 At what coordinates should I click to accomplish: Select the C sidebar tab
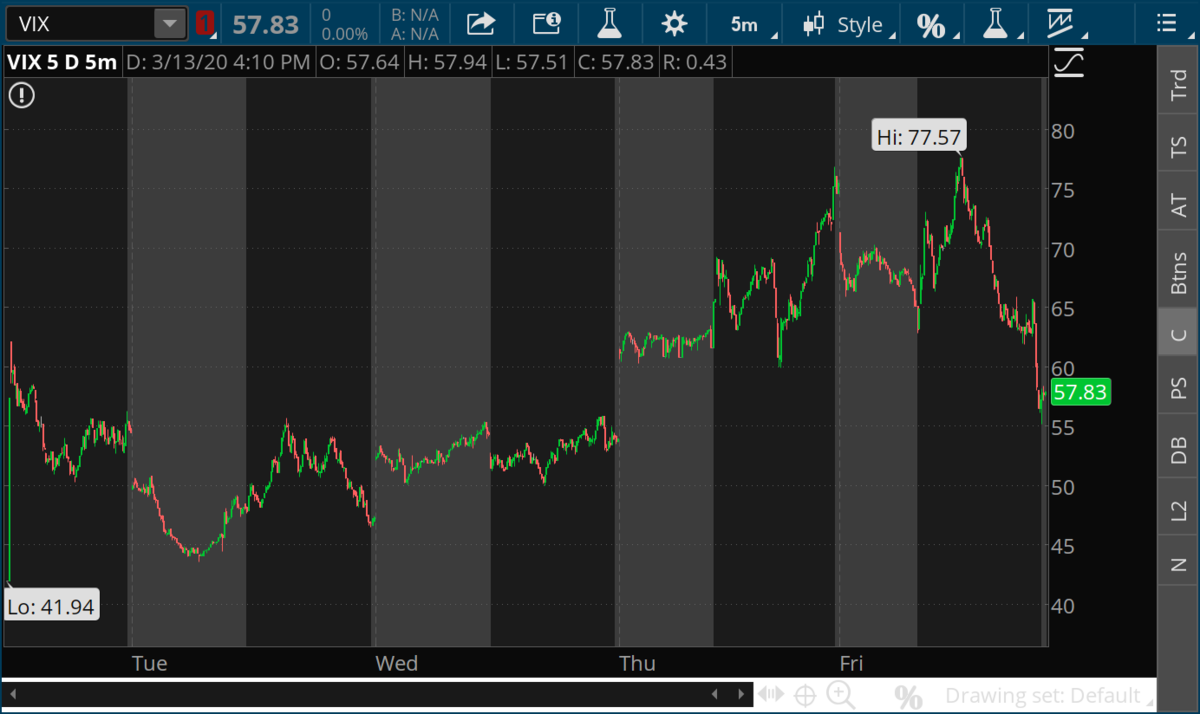click(x=1178, y=335)
